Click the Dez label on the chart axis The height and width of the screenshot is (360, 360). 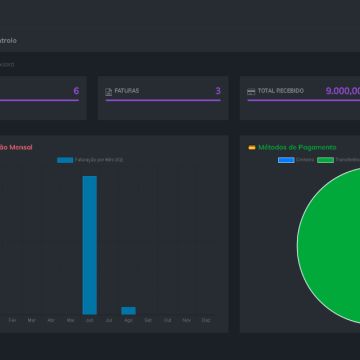coord(206,320)
